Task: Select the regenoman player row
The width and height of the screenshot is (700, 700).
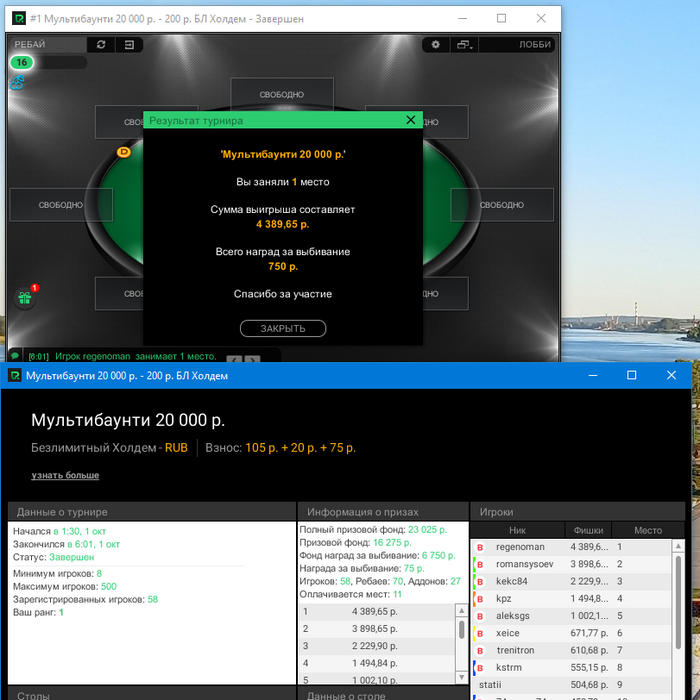Action: click(571, 547)
